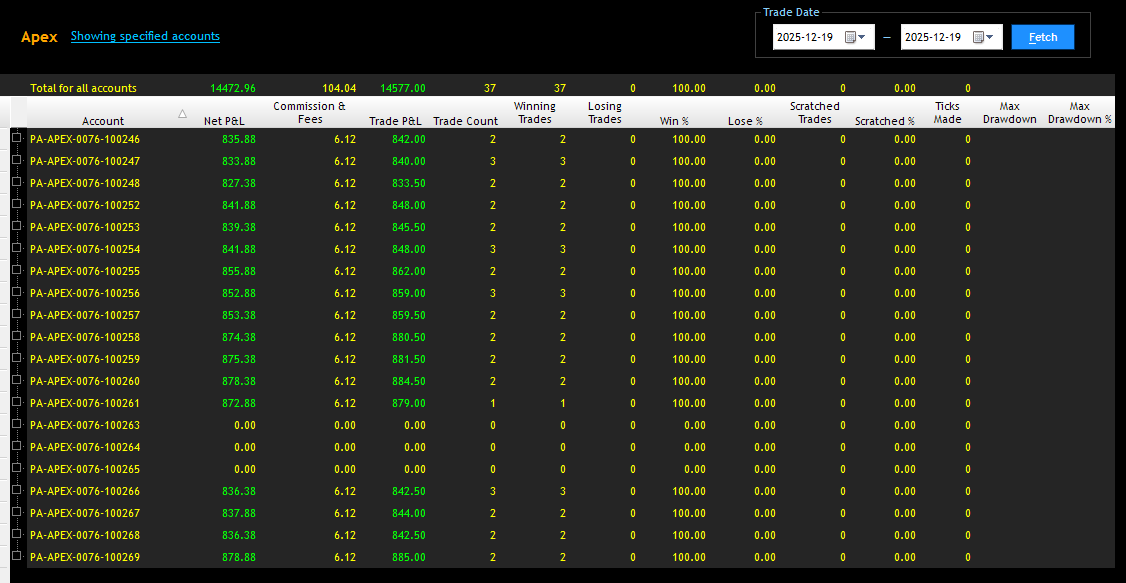Sort by the Scratched % column header
Image resolution: width=1126 pixels, height=583 pixels.
885,121
